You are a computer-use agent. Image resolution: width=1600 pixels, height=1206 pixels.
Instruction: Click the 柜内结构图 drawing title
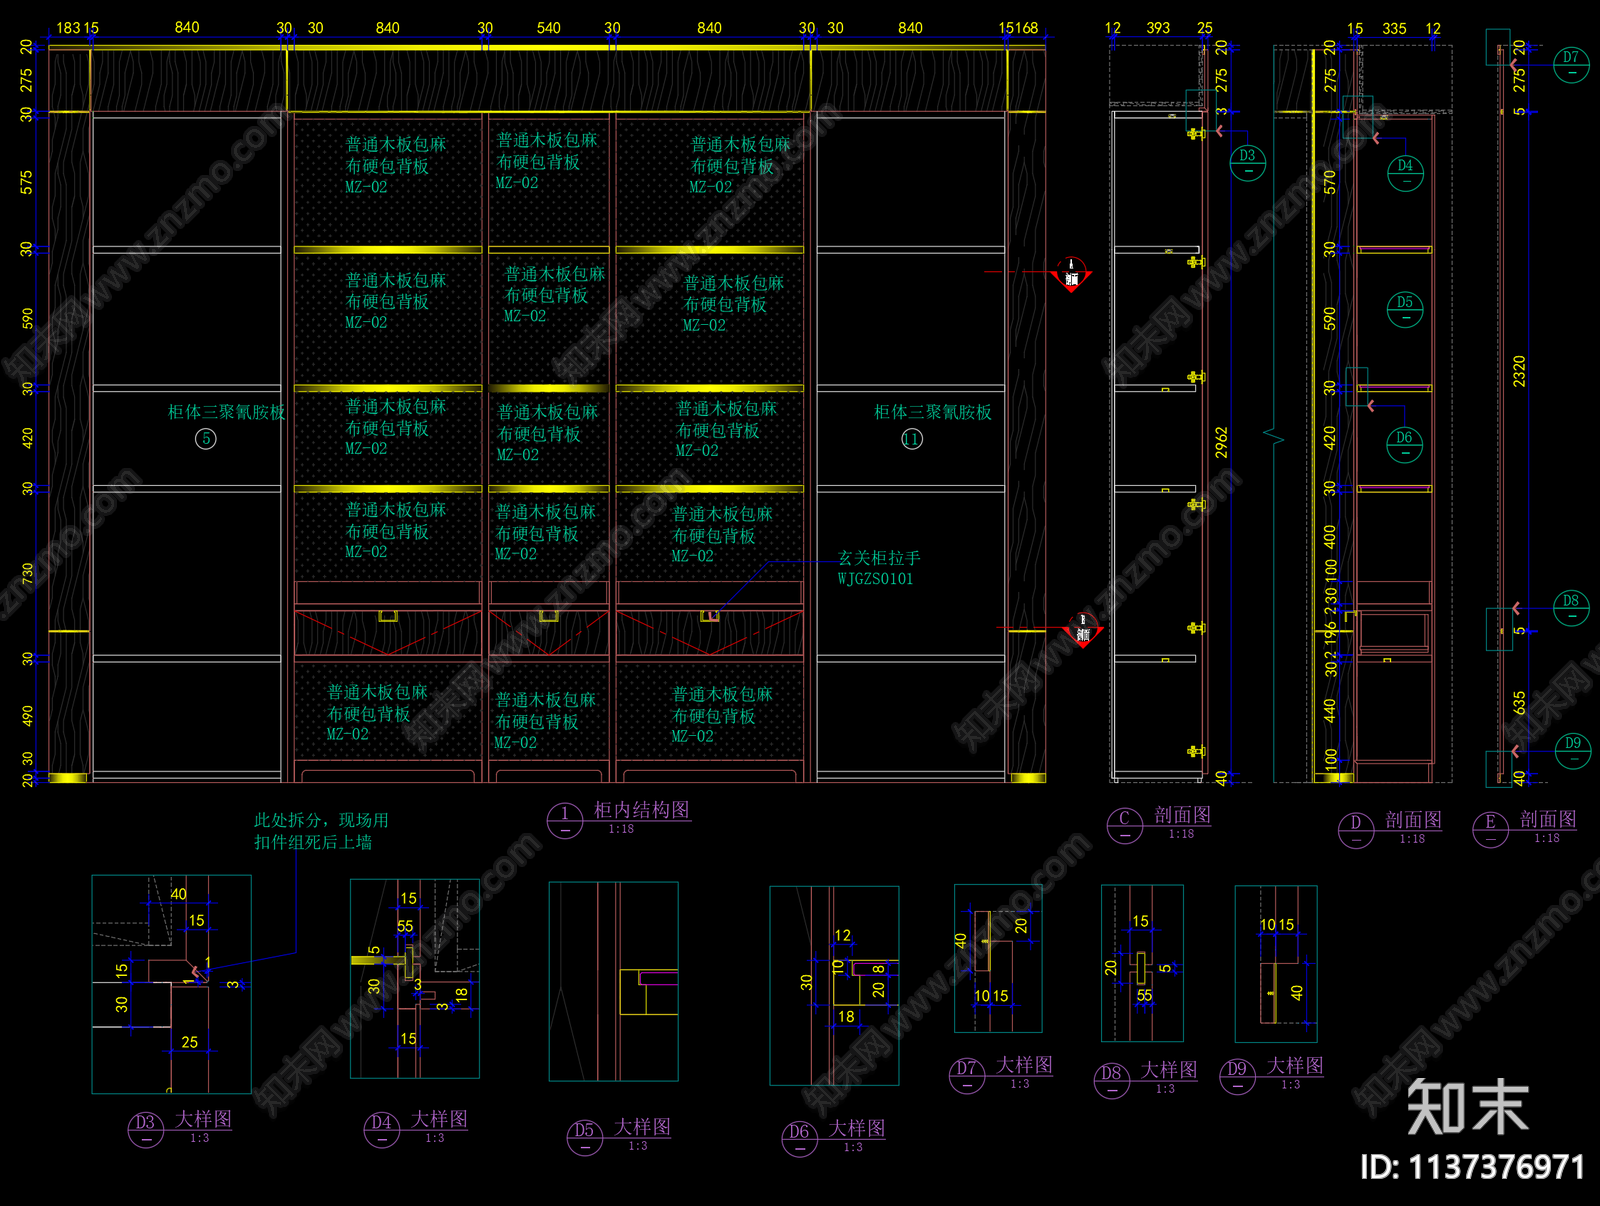coord(641,810)
